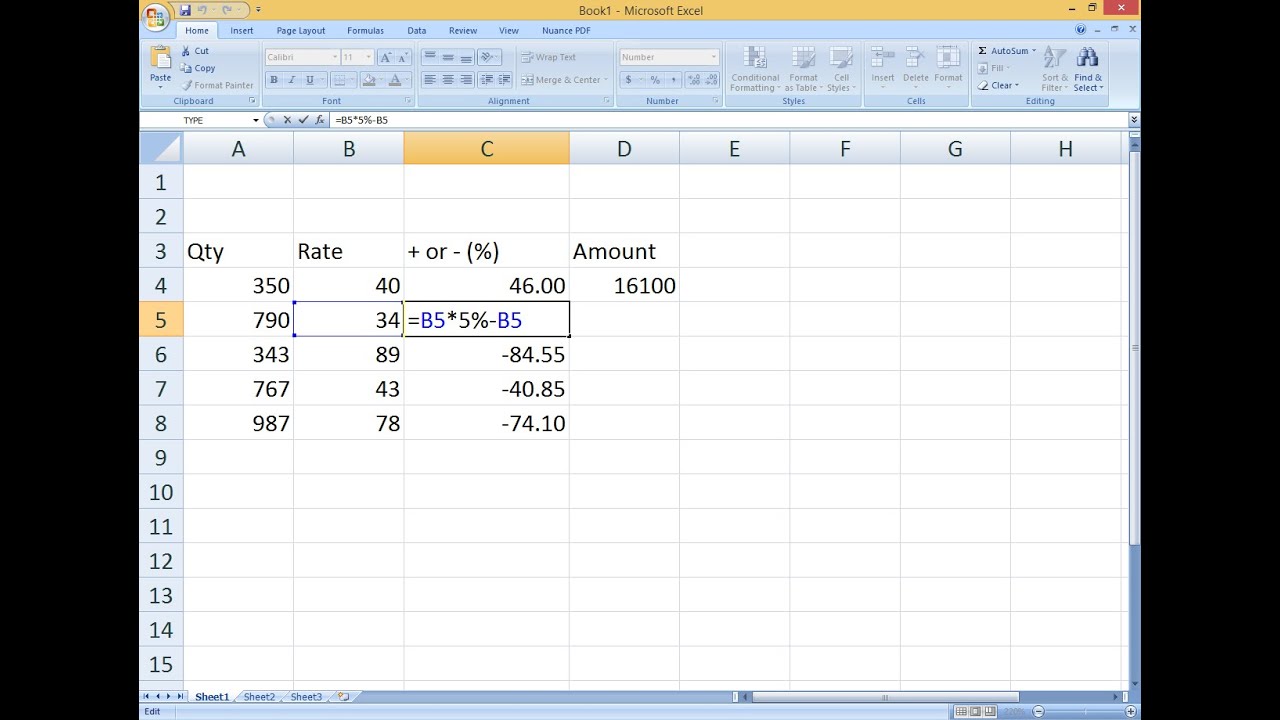Image resolution: width=1280 pixels, height=720 pixels.
Task: Switch to Normal view in status bar
Action: (961, 712)
